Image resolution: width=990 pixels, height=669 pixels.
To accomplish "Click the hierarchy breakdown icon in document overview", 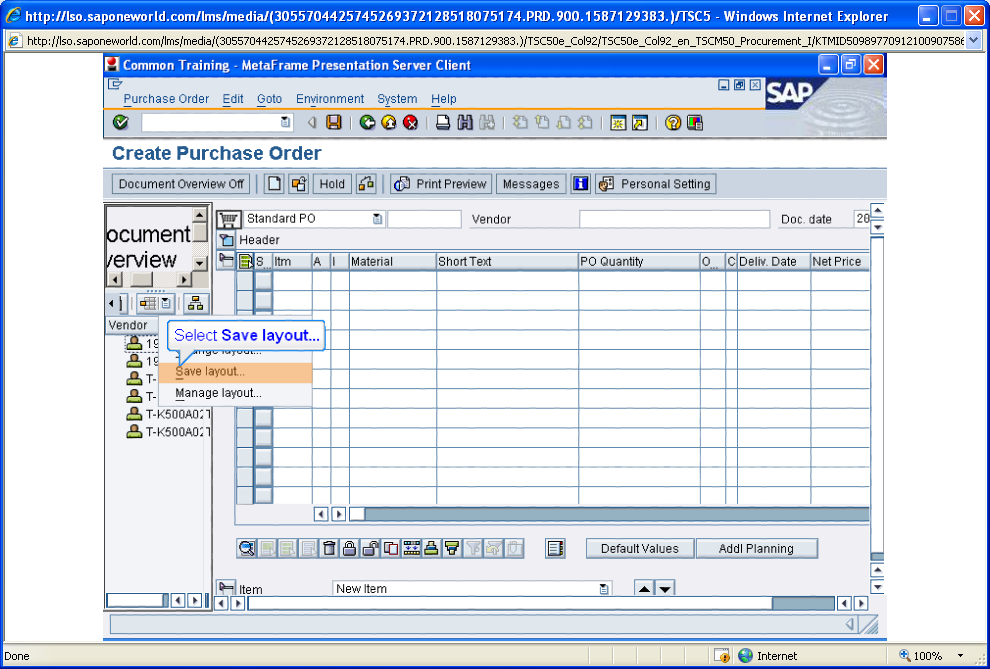I will point(196,304).
